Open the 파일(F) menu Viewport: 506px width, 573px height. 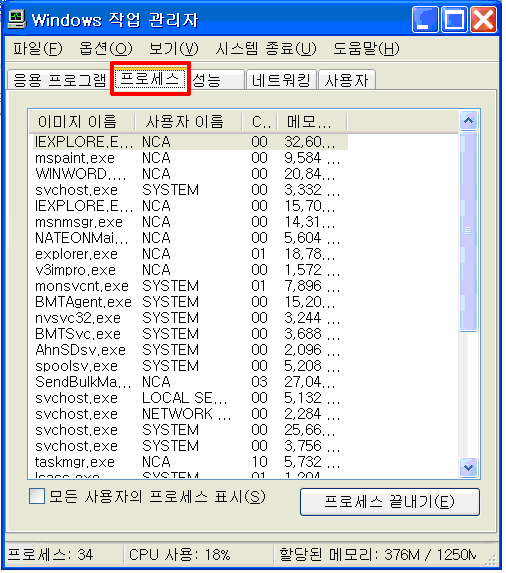click(x=38, y=49)
